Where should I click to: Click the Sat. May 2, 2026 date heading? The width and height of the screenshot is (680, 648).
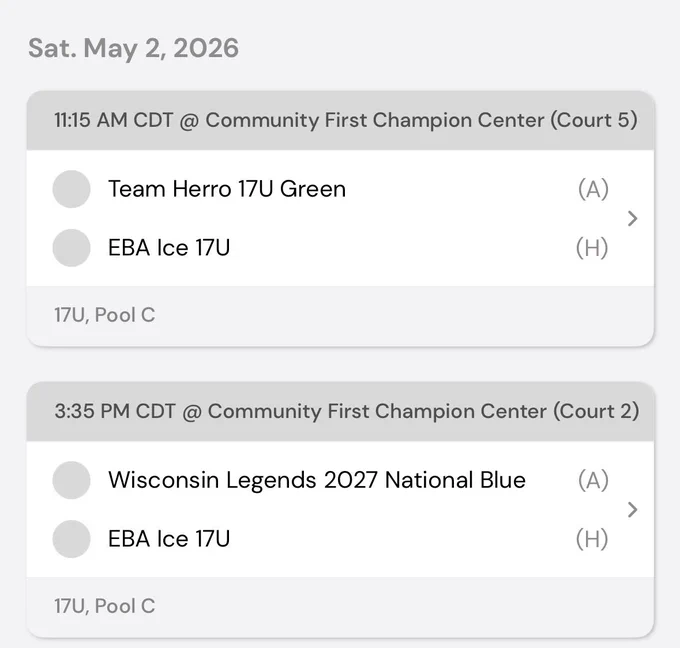(134, 48)
